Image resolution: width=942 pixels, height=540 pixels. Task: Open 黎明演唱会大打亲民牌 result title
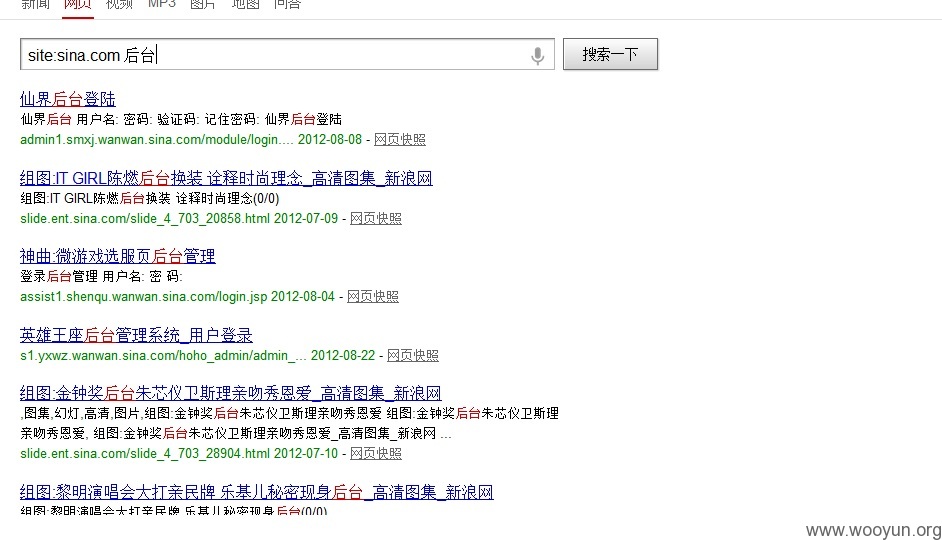click(x=257, y=492)
